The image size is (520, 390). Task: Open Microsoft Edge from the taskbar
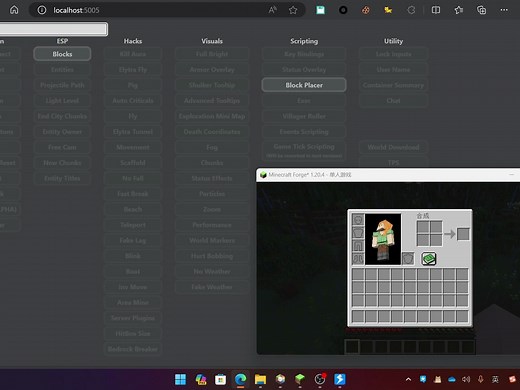click(240, 379)
